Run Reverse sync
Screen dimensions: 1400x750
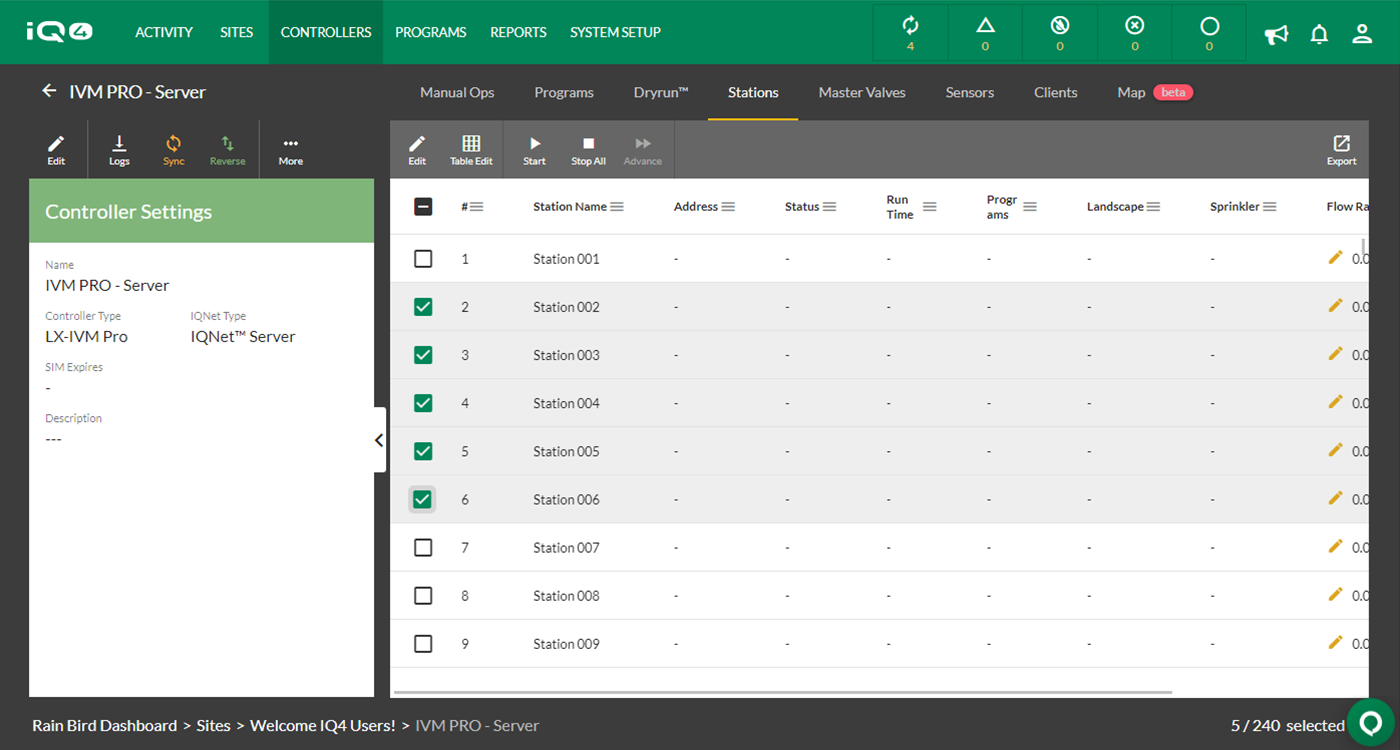[227, 150]
